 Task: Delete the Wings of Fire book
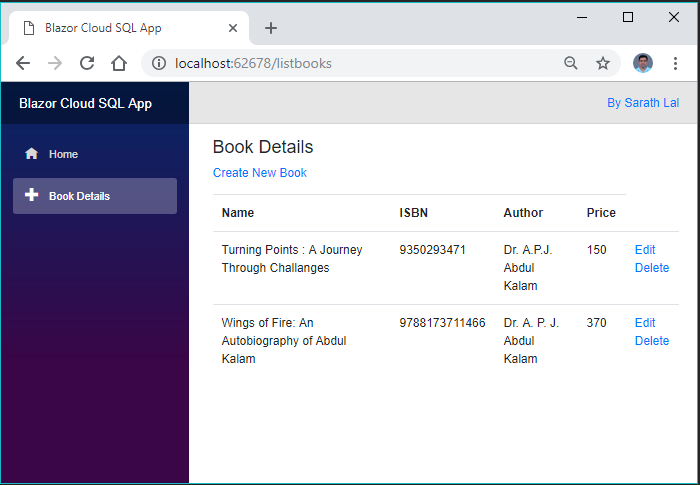tap(652, 341)
